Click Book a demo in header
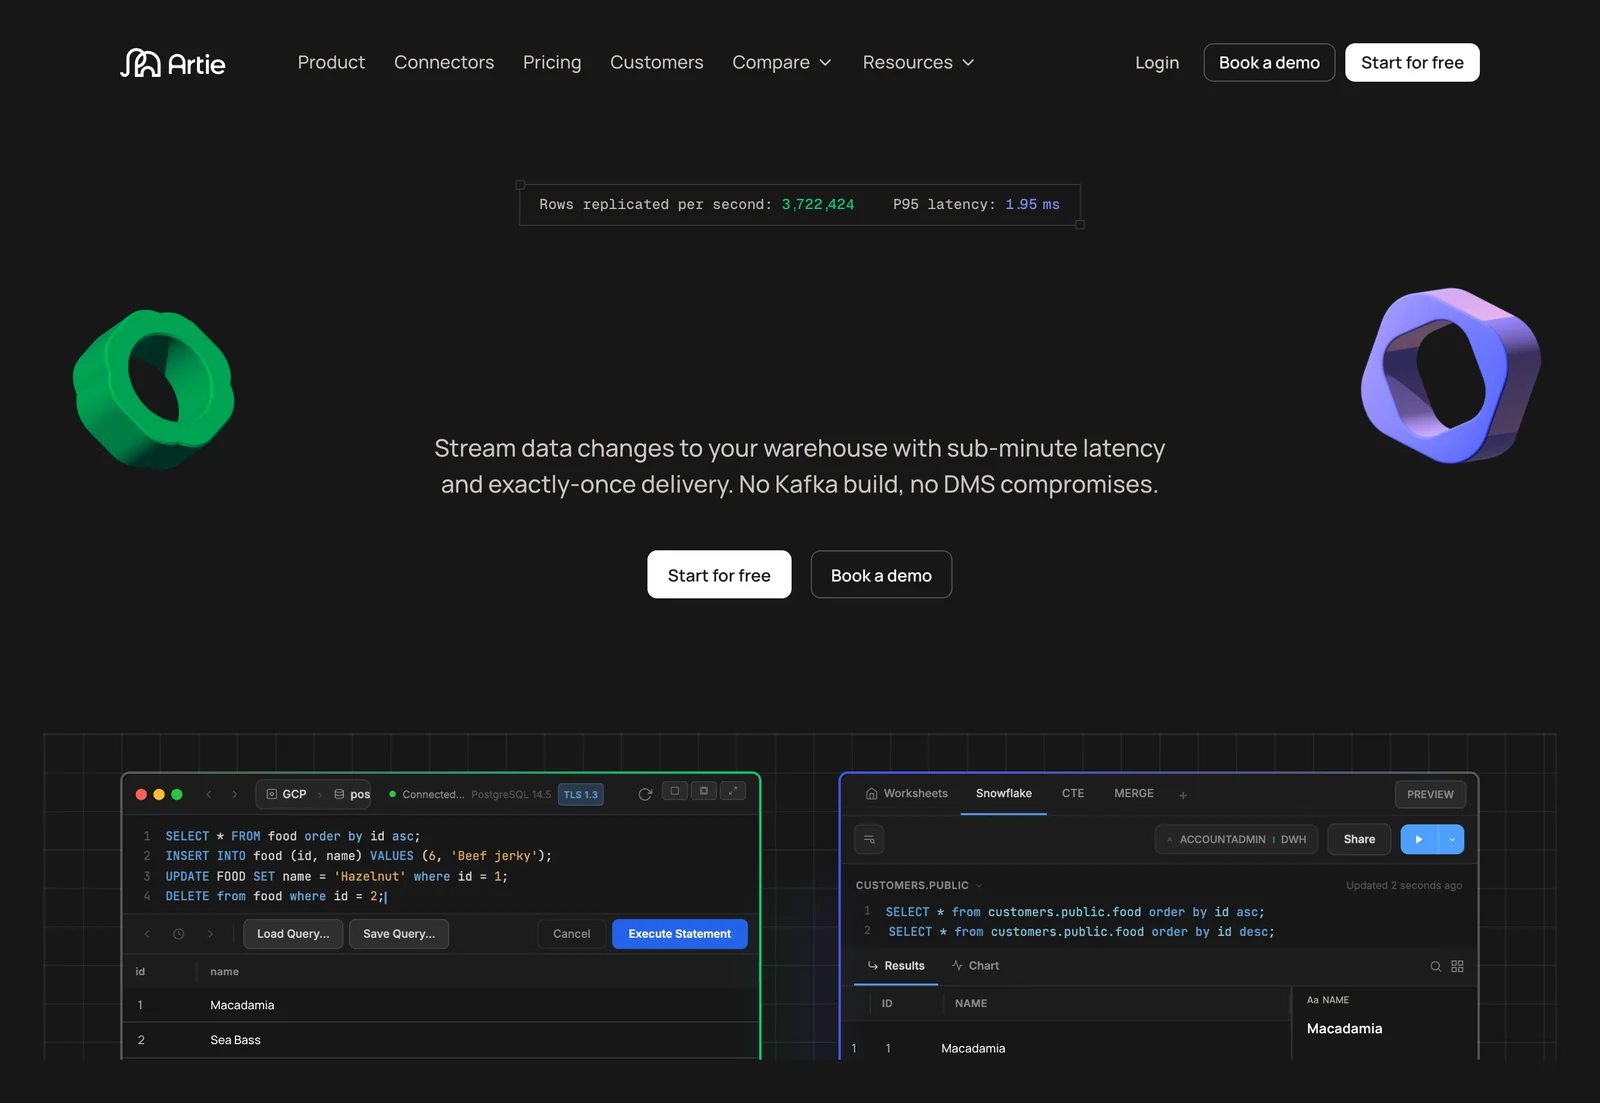1600x1103 pixels. tap(1269, 62)
